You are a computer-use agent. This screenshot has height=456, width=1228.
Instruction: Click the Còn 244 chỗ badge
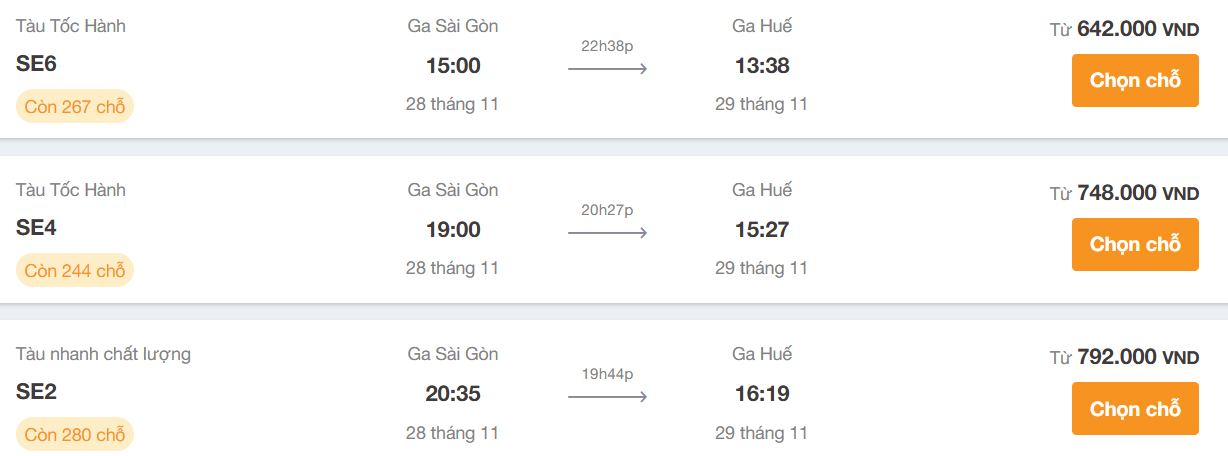point(75,270)
